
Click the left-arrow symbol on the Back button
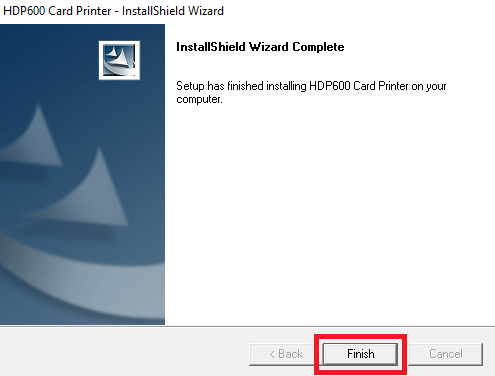pyautogui.click(x=272, y=354)
